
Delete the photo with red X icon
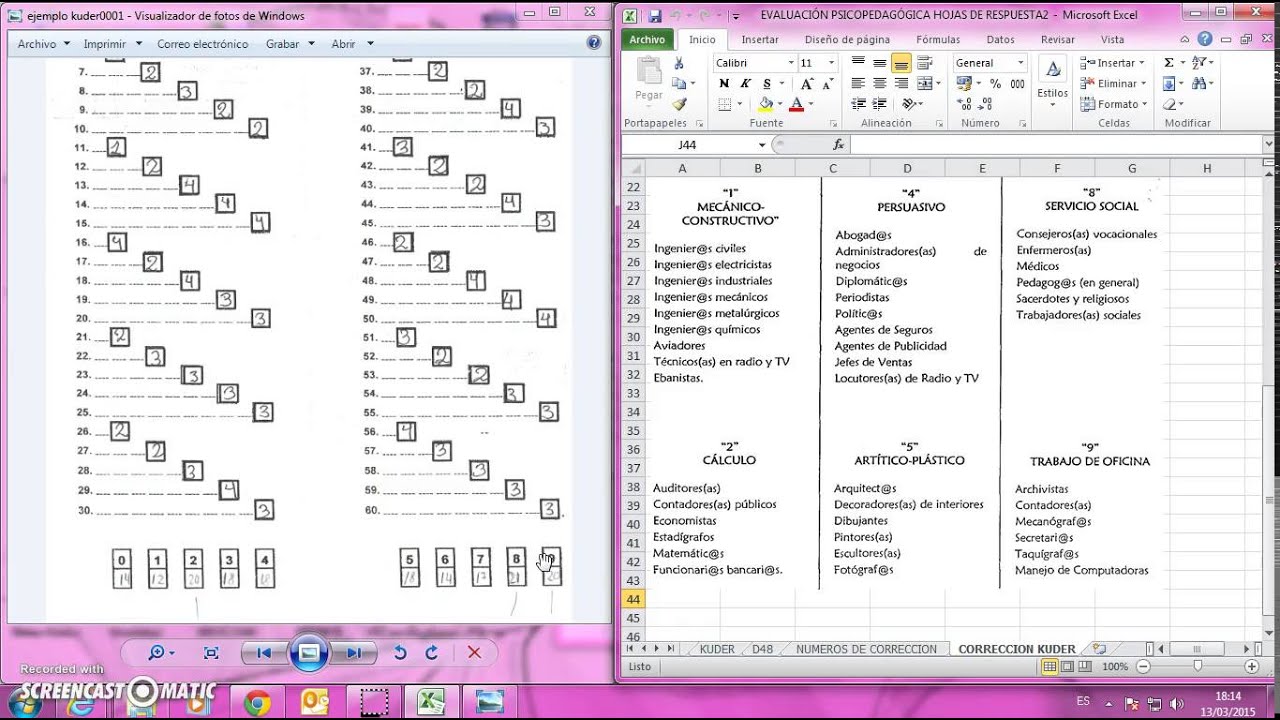point(474,653)
